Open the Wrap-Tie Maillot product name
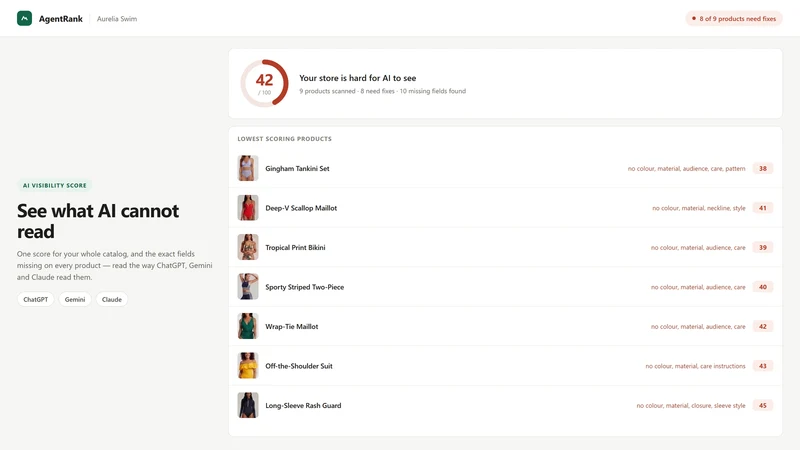Image resolution: width=800 pixels, height=450 pixels. [292, 327]
